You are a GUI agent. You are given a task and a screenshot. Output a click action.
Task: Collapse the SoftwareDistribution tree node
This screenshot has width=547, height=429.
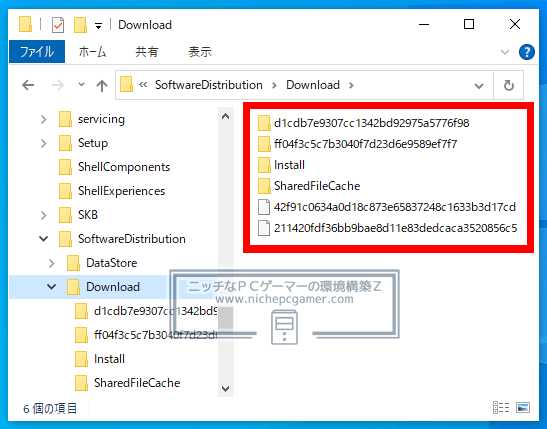[44, 239]
